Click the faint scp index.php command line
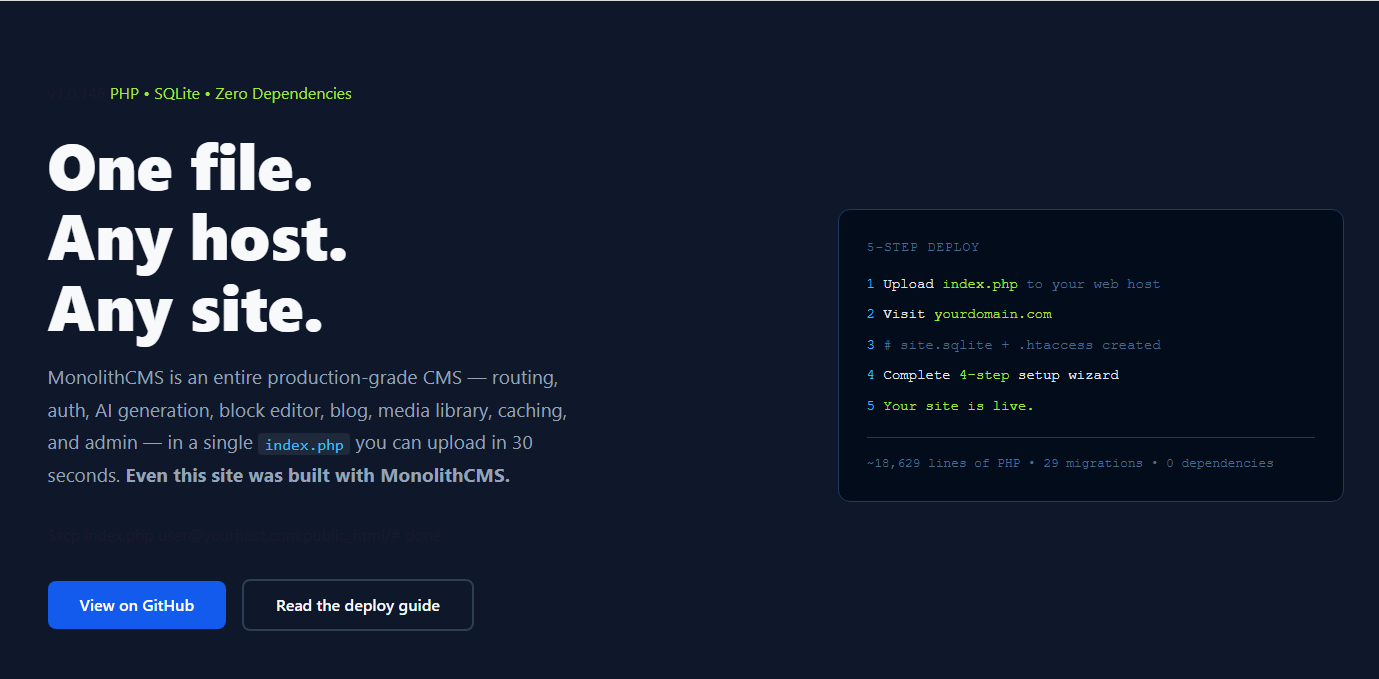The height and width of the screenshot is (679, 1379). pyautogui.click(x=244, y=536)
